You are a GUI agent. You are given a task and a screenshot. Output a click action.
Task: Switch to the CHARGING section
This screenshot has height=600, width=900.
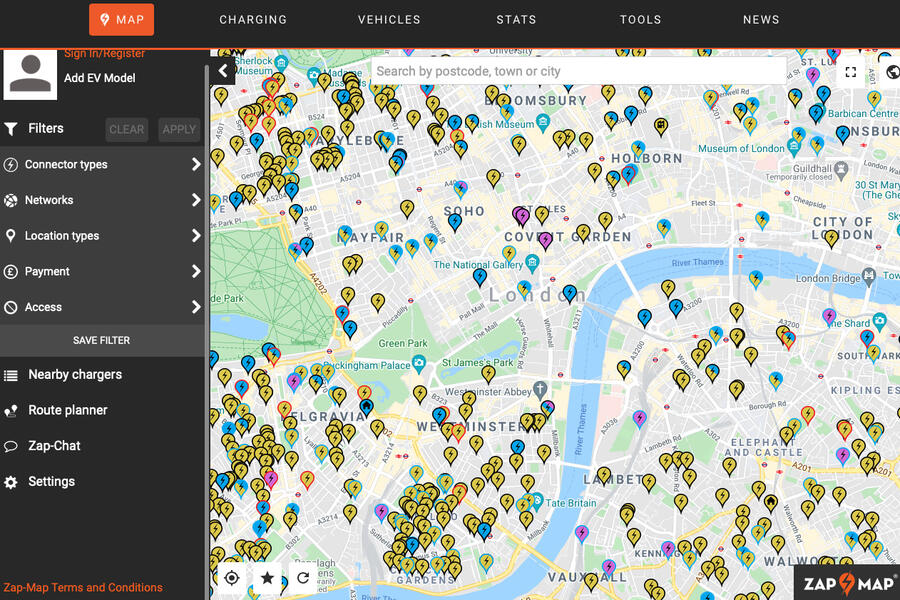pyautogui.click(x=253, y=19)
